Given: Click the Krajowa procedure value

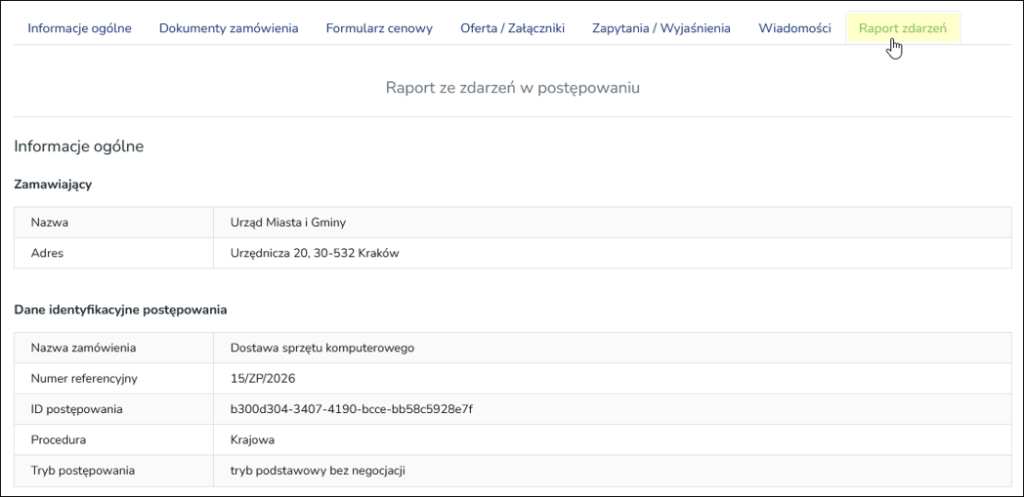Looking at the screenshot, I should (252, 440).
